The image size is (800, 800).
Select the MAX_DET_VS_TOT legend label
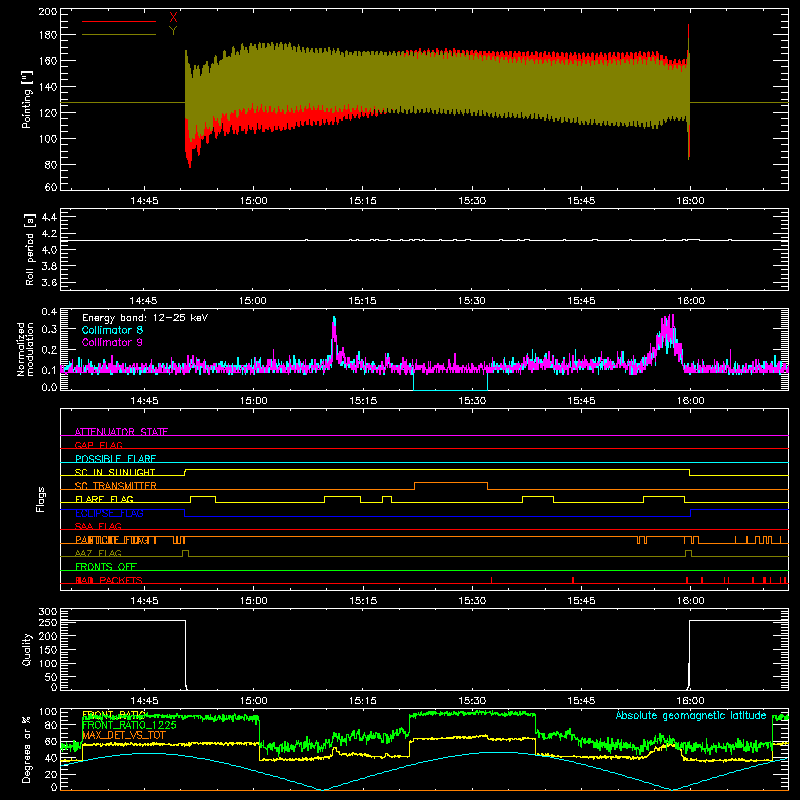tap(123, 735)
